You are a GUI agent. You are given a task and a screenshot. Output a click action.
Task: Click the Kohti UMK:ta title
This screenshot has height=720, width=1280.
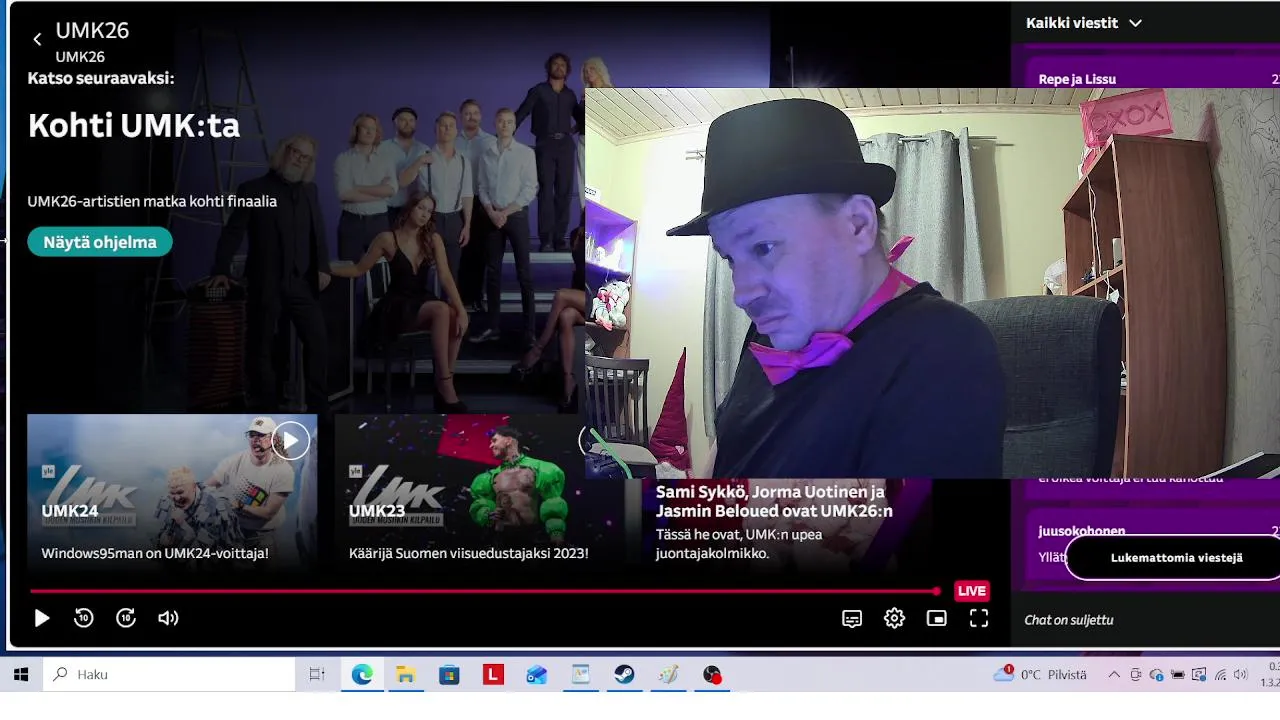tap(134, 126)
